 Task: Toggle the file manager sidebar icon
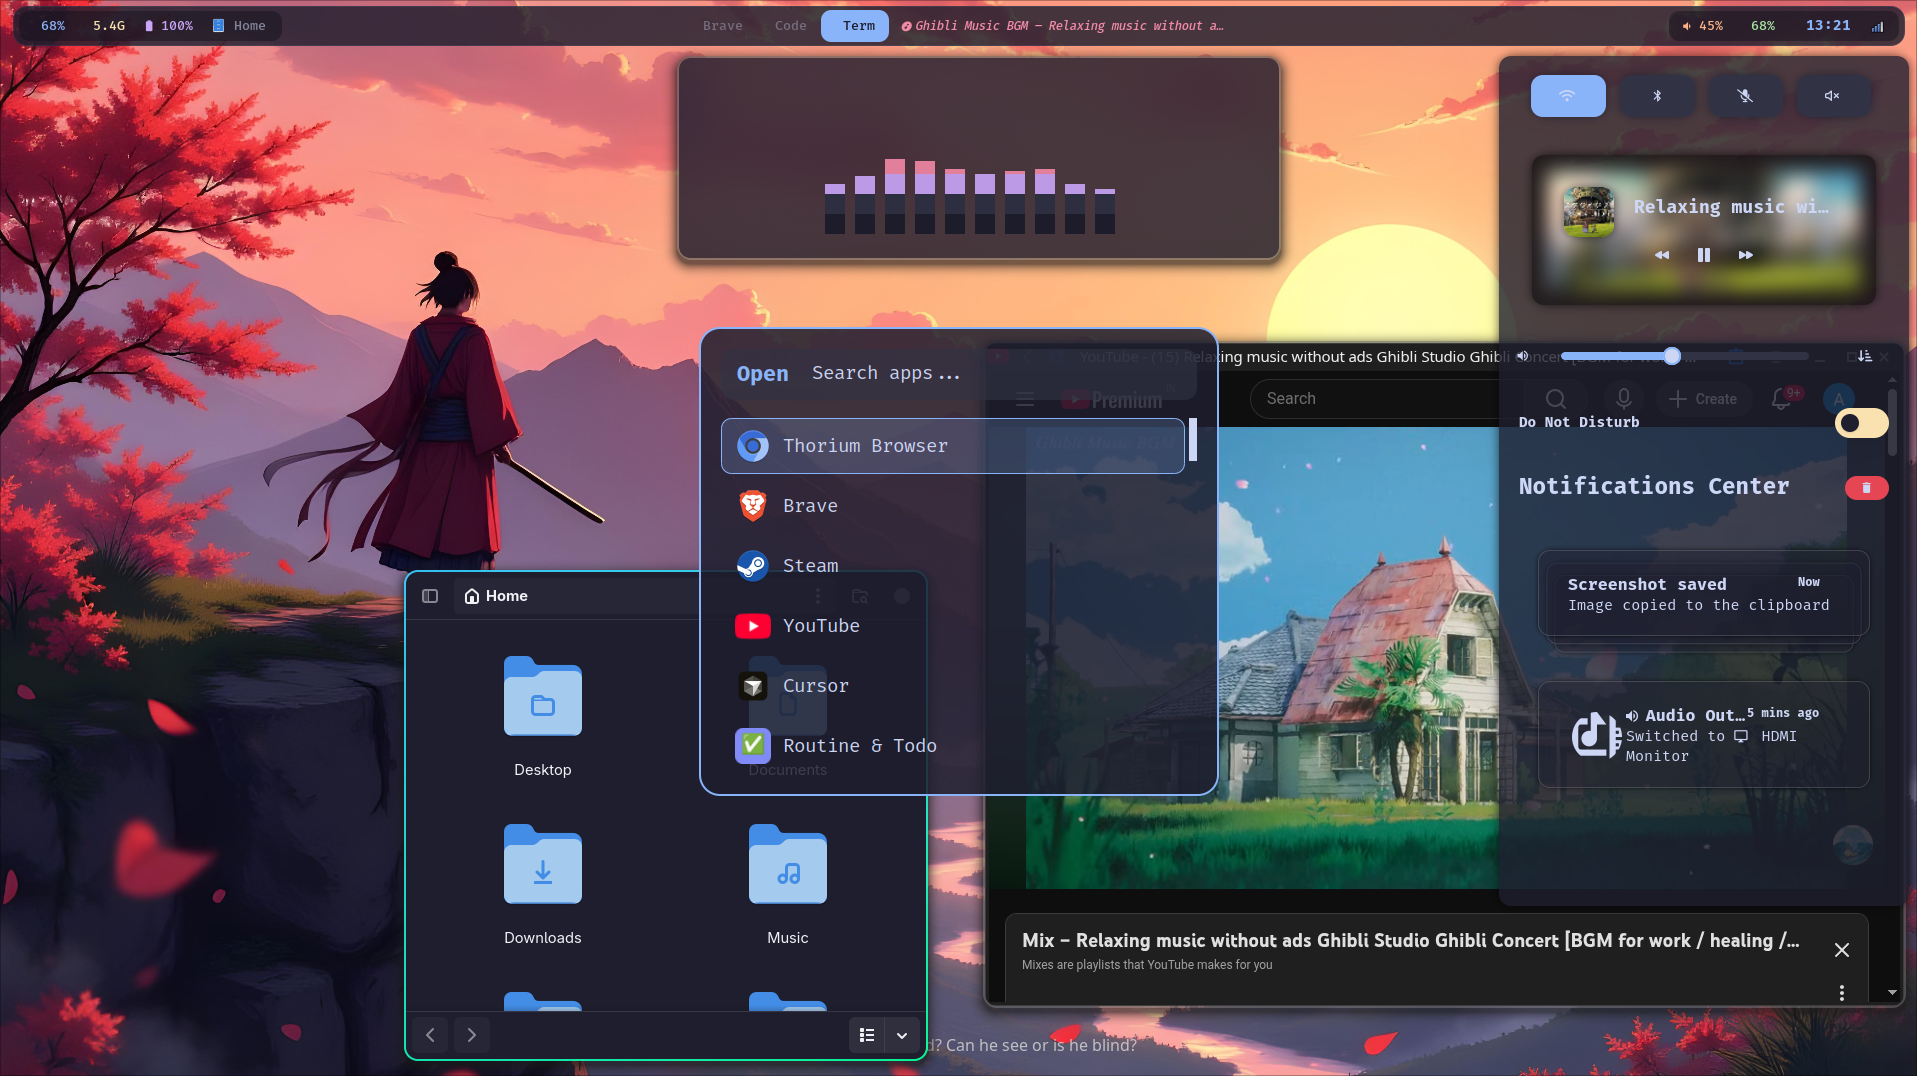[x=430, y=596]
